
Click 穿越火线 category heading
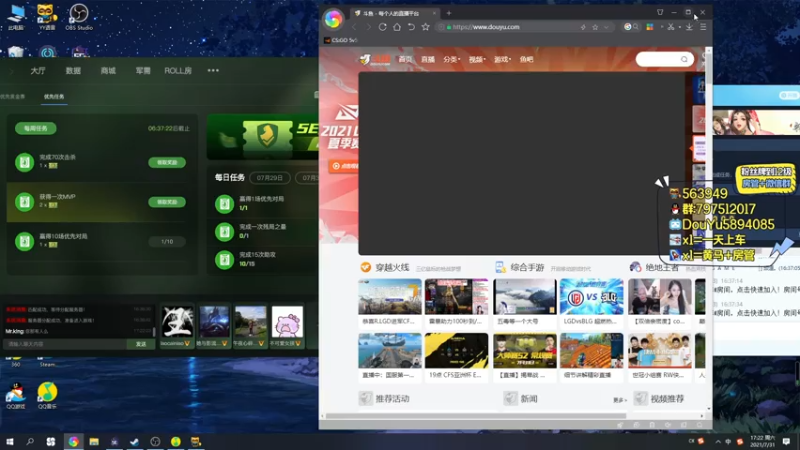click(392, 267)
